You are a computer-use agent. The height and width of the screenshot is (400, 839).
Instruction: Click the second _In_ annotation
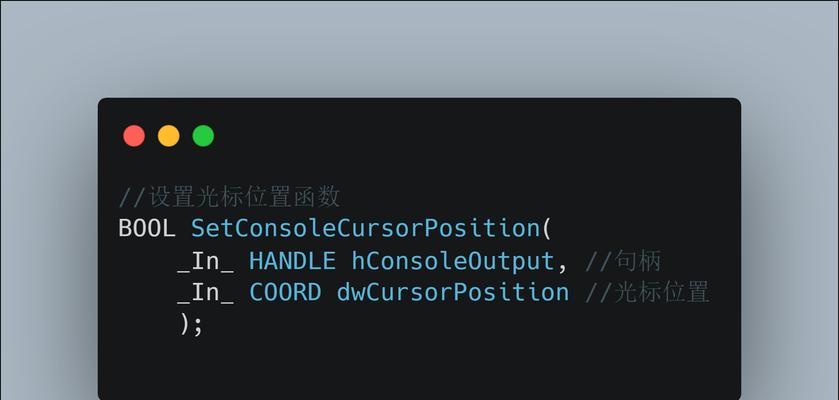tap(205, 293)
